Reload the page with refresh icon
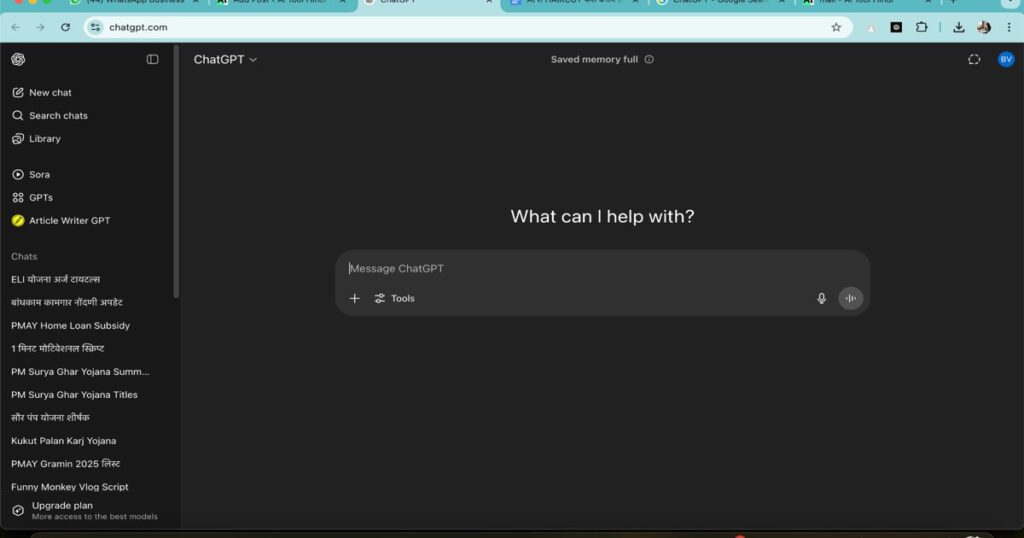This screenshot has height=538, width=1024. (65, 27)
